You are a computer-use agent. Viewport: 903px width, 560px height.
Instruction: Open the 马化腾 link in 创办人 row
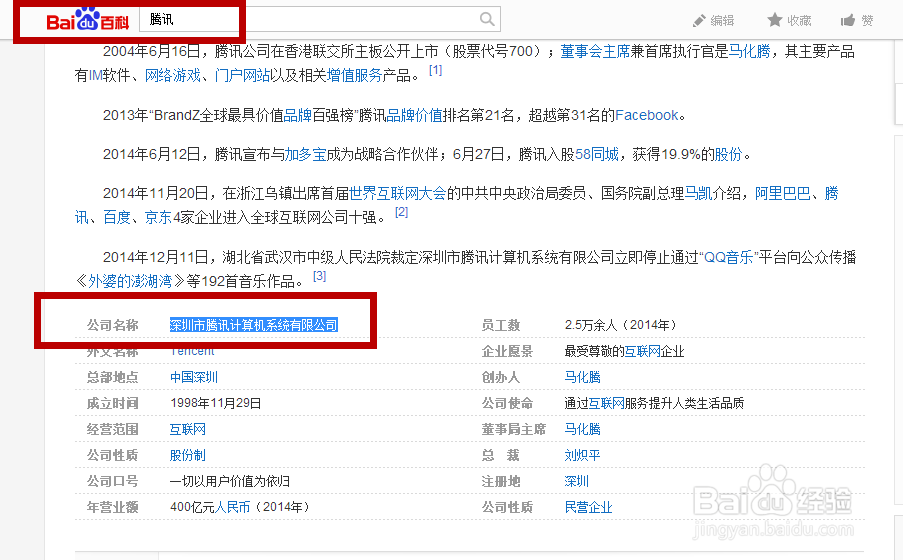coord(582,377)
